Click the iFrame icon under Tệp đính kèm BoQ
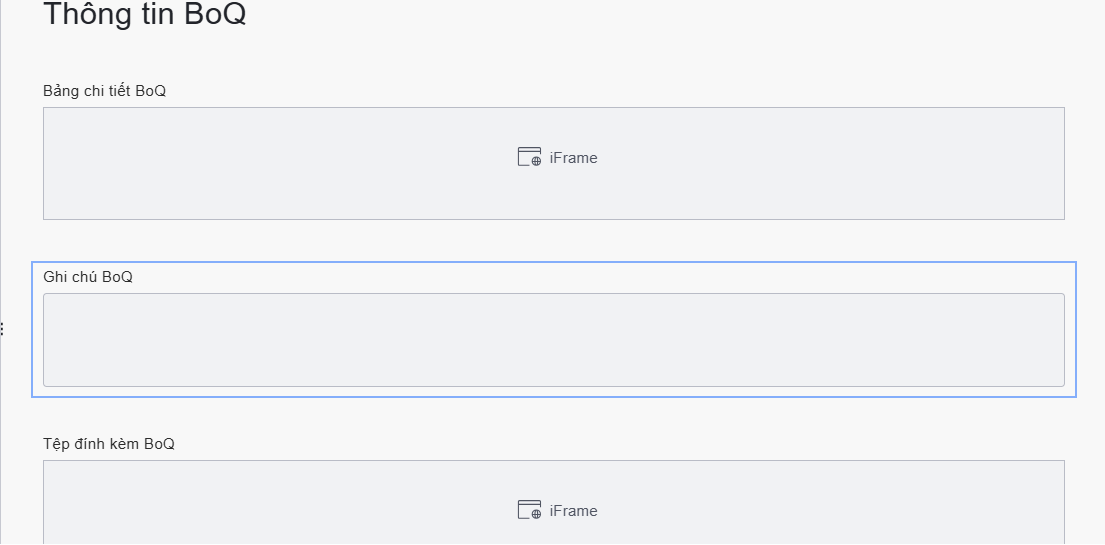 click(x=529, y=510)
